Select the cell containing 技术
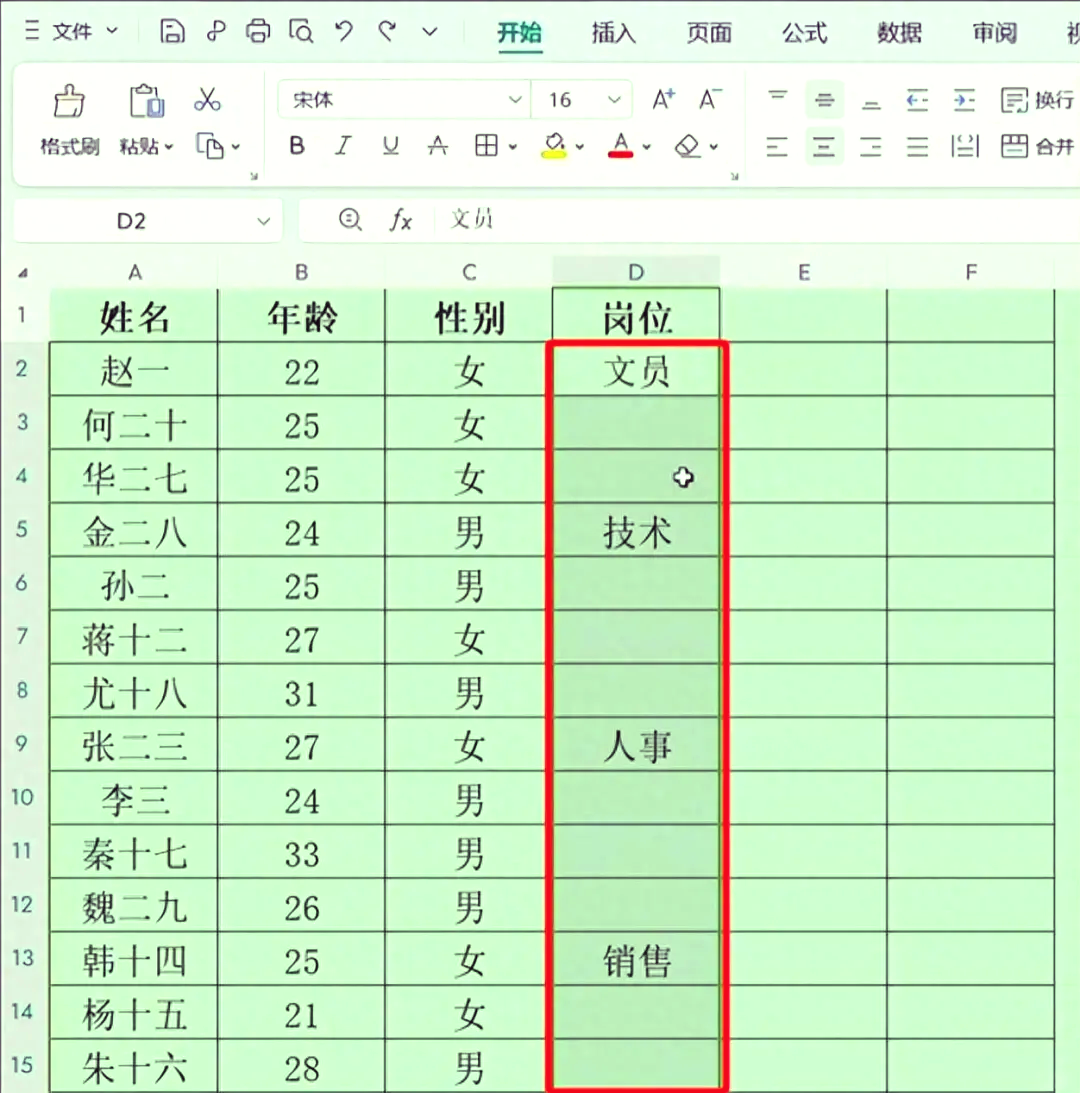 636,533
